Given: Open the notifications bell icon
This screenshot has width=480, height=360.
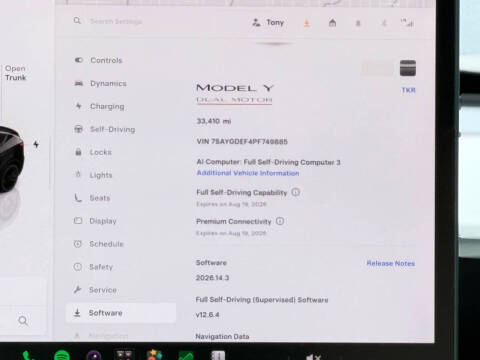Looking at the screenshot, I should 358,23.
